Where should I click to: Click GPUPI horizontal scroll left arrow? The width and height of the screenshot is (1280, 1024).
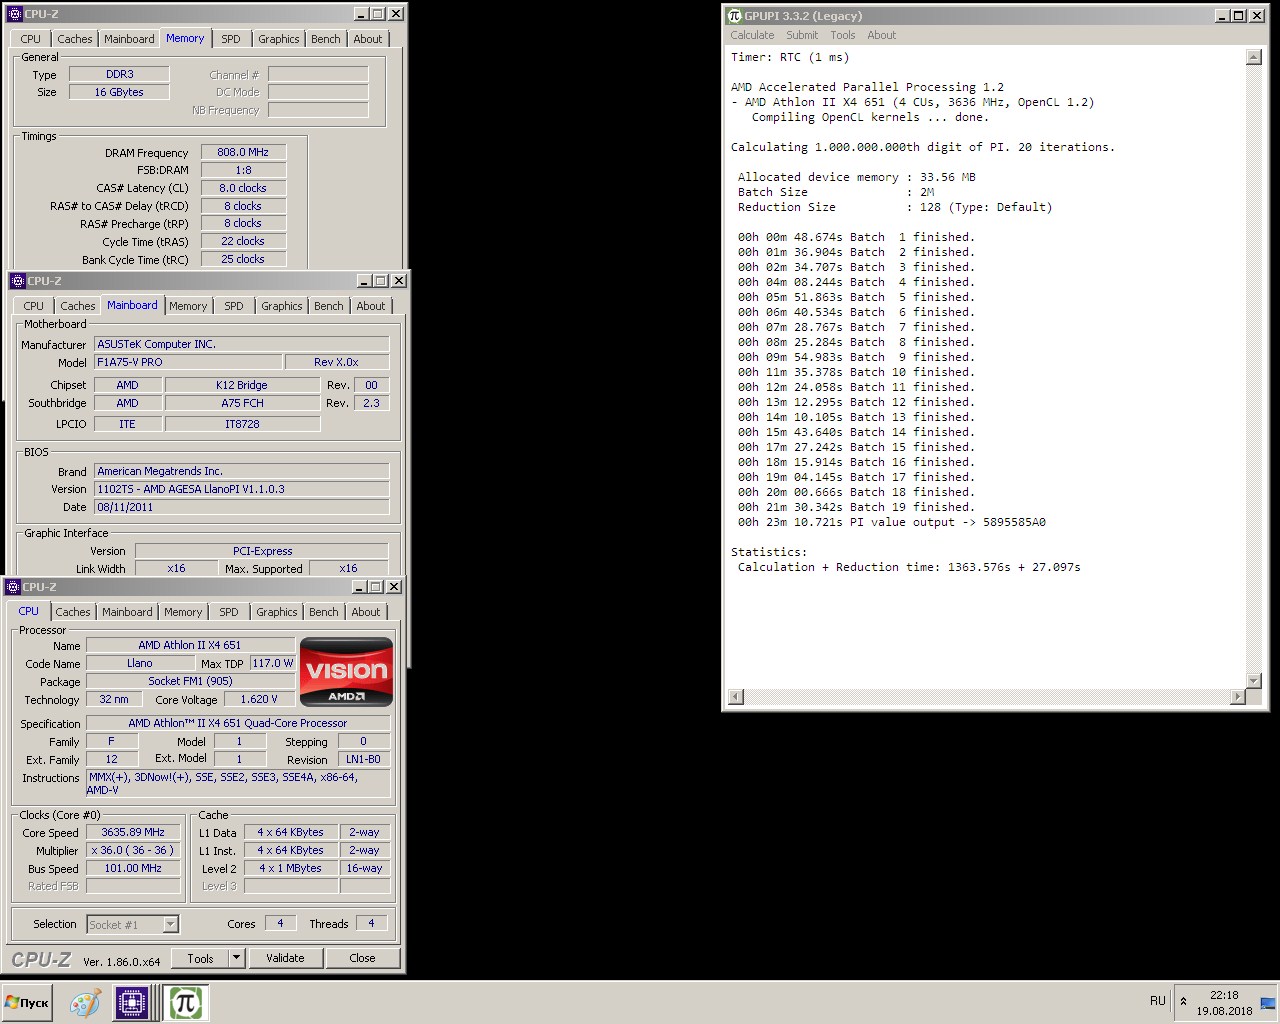pyautogui.click(x=736, y=696)
